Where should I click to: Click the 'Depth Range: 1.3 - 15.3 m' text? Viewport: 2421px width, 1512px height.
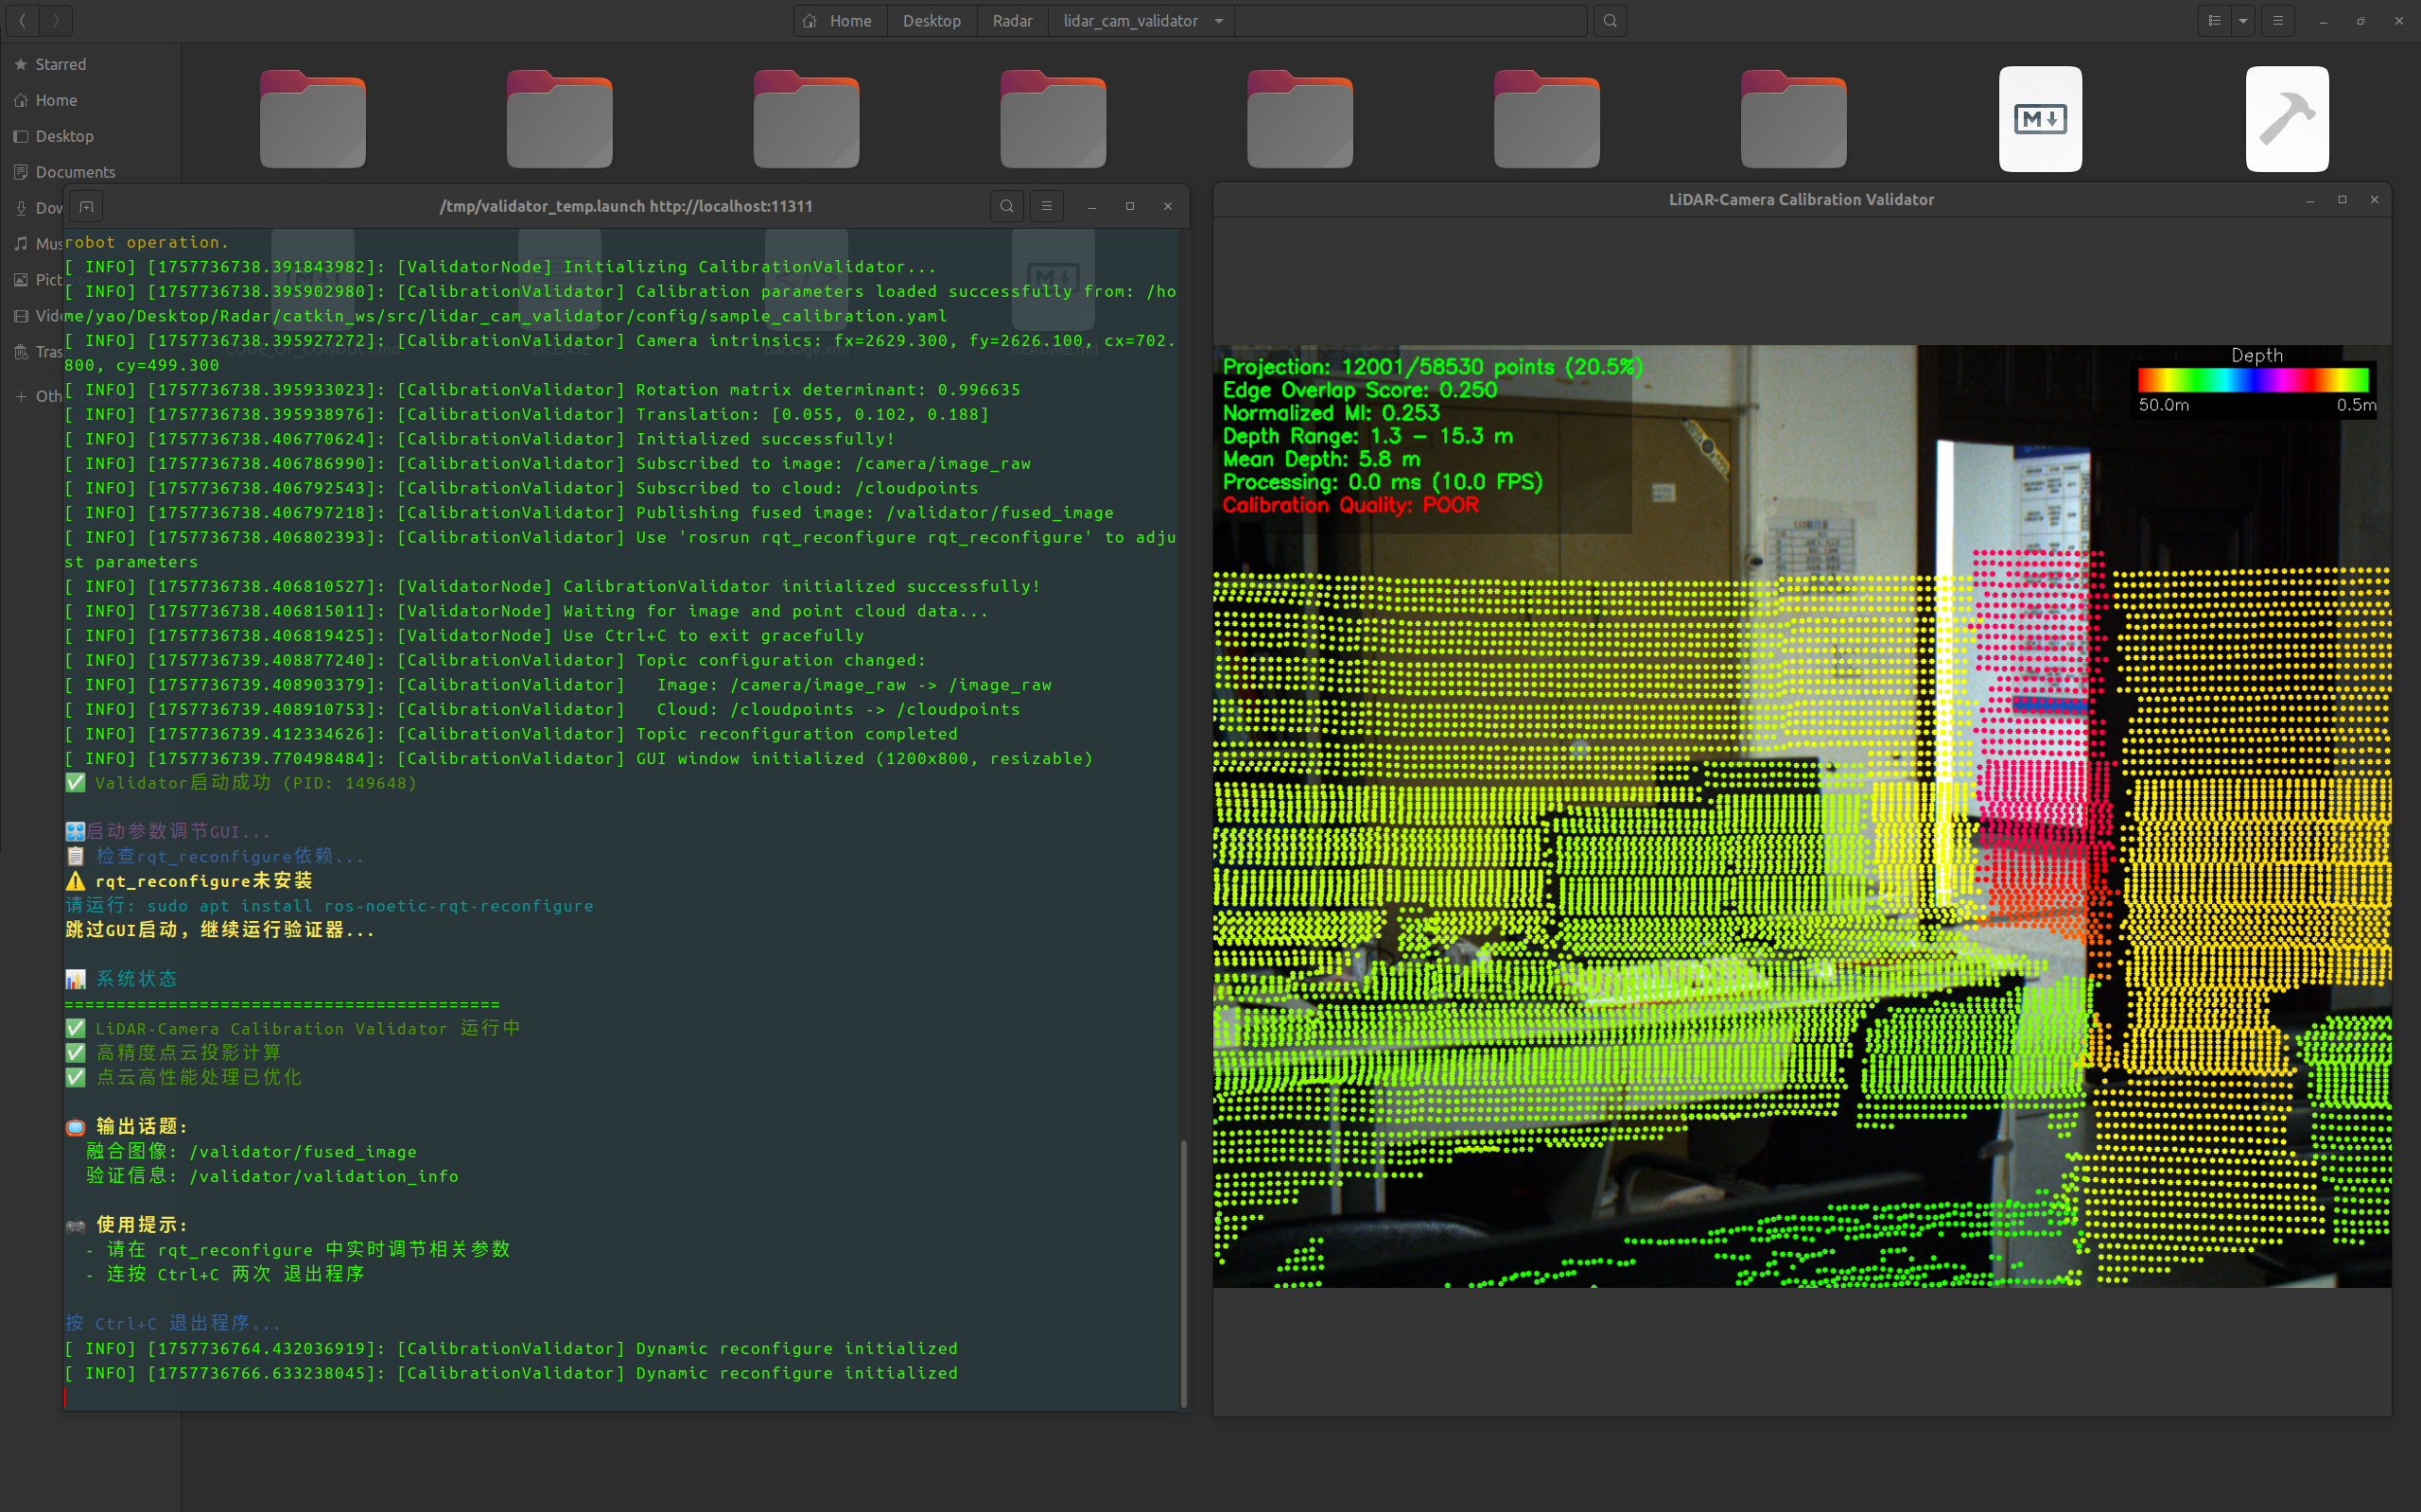(x=1368, y=436)
